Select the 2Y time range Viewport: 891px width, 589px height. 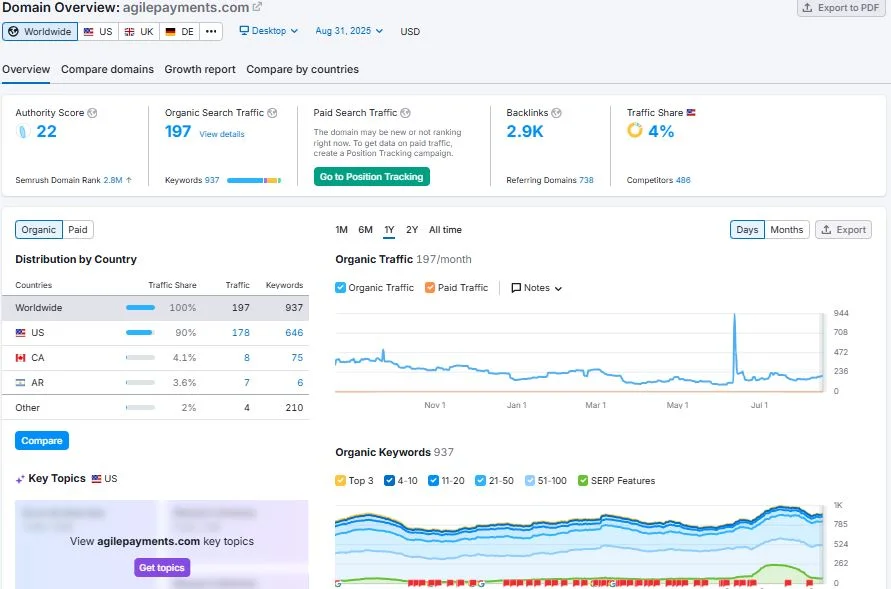pos(412,229)
